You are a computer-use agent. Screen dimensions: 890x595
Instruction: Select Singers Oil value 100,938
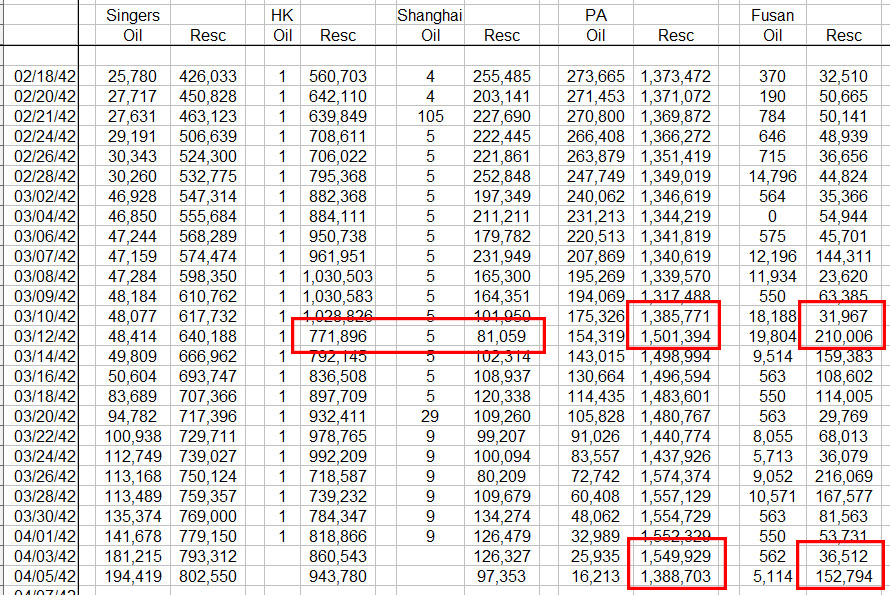coord(132,437)
